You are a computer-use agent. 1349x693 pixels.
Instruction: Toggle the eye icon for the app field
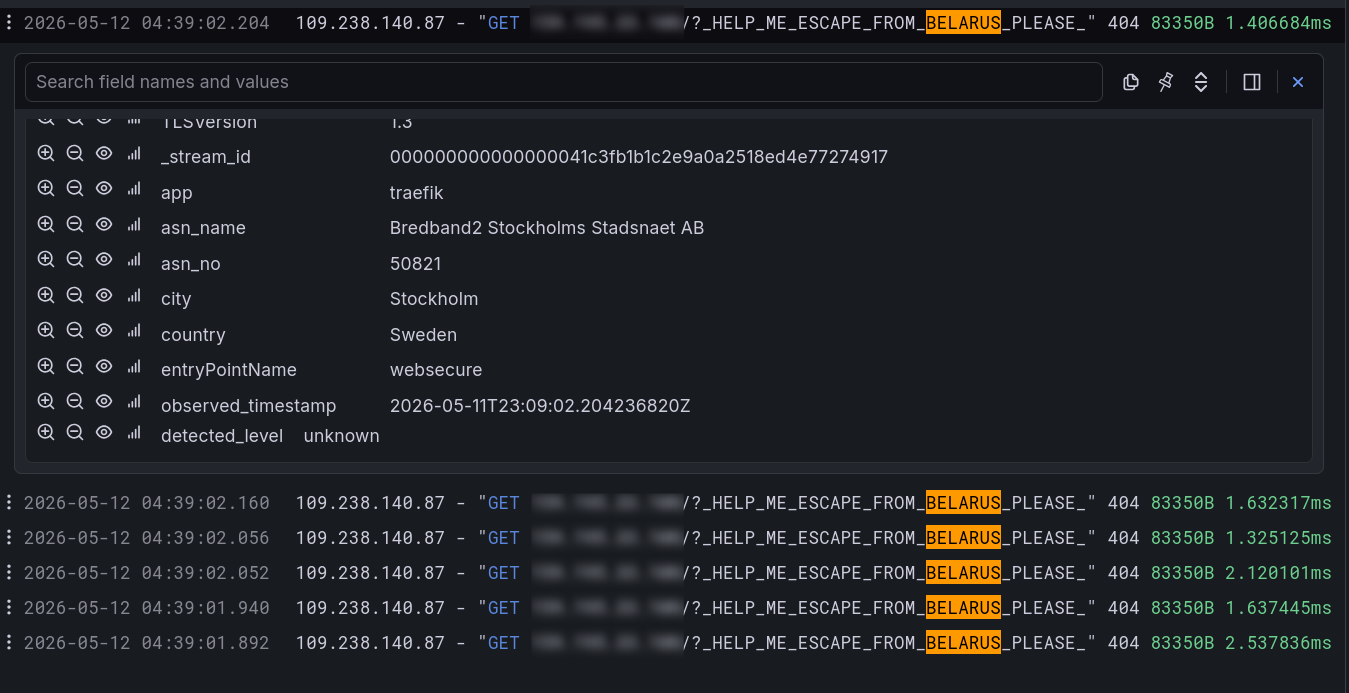click(x=103, y=188)
